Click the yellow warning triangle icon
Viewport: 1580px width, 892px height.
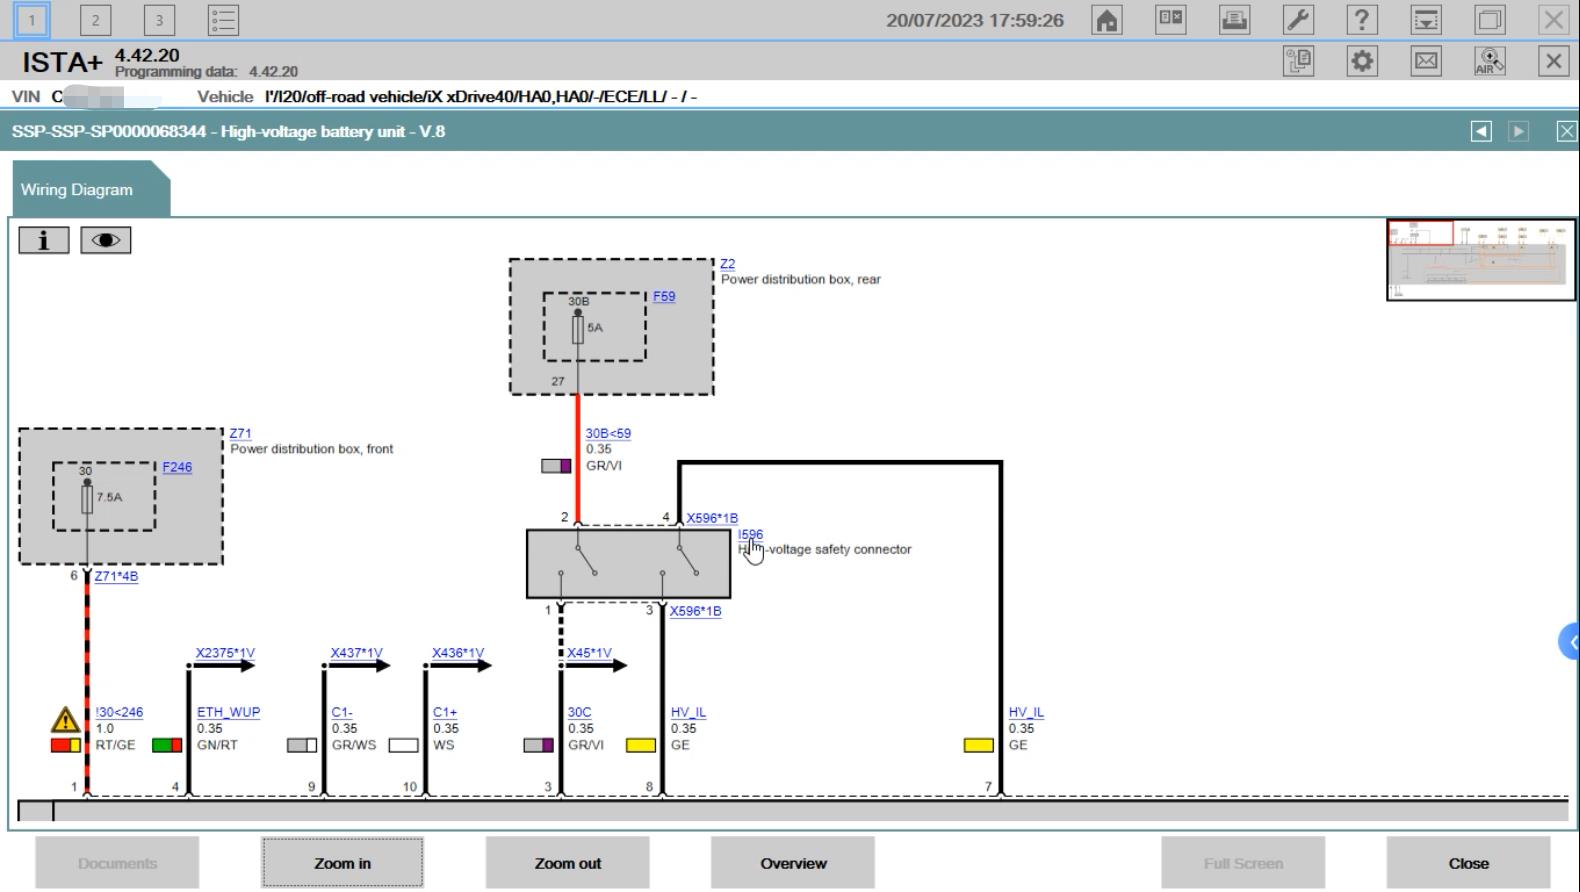tap(66, 720)
